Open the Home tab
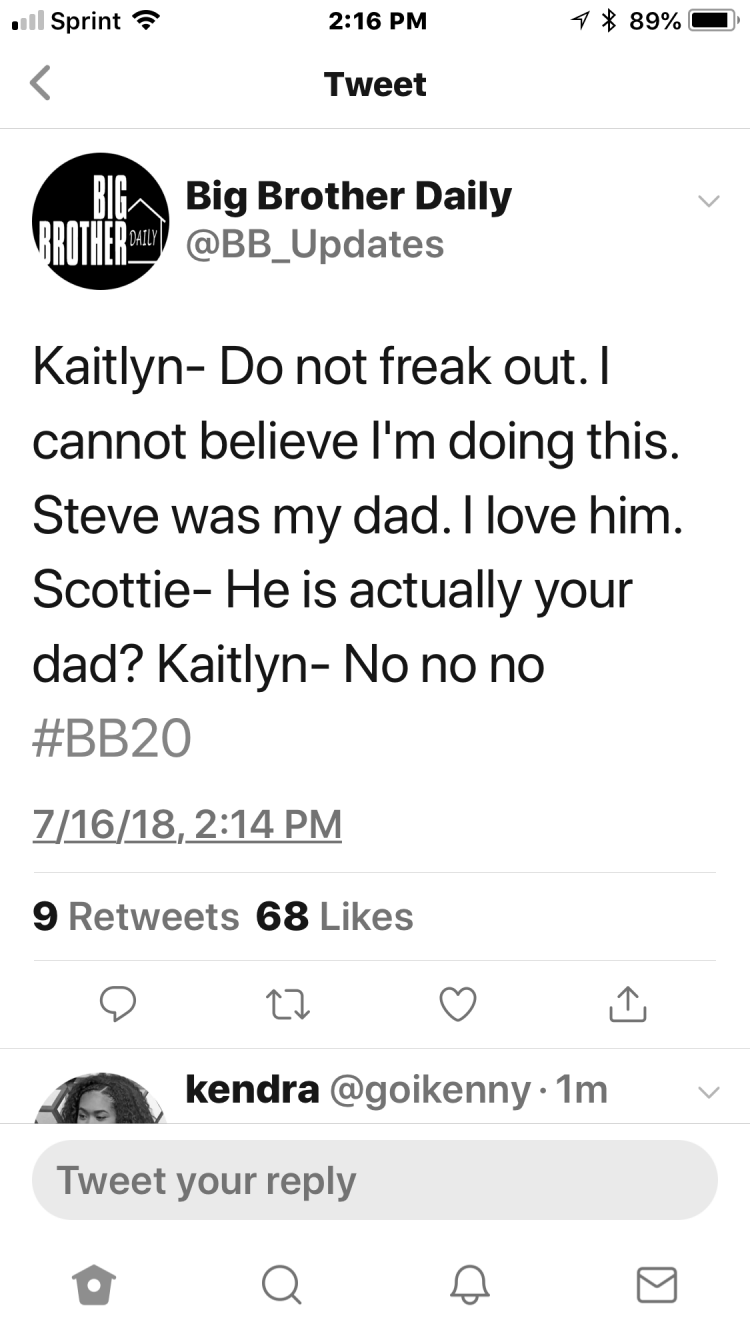This screenshot has width=750, height=1334. [x=94, y=1282]
